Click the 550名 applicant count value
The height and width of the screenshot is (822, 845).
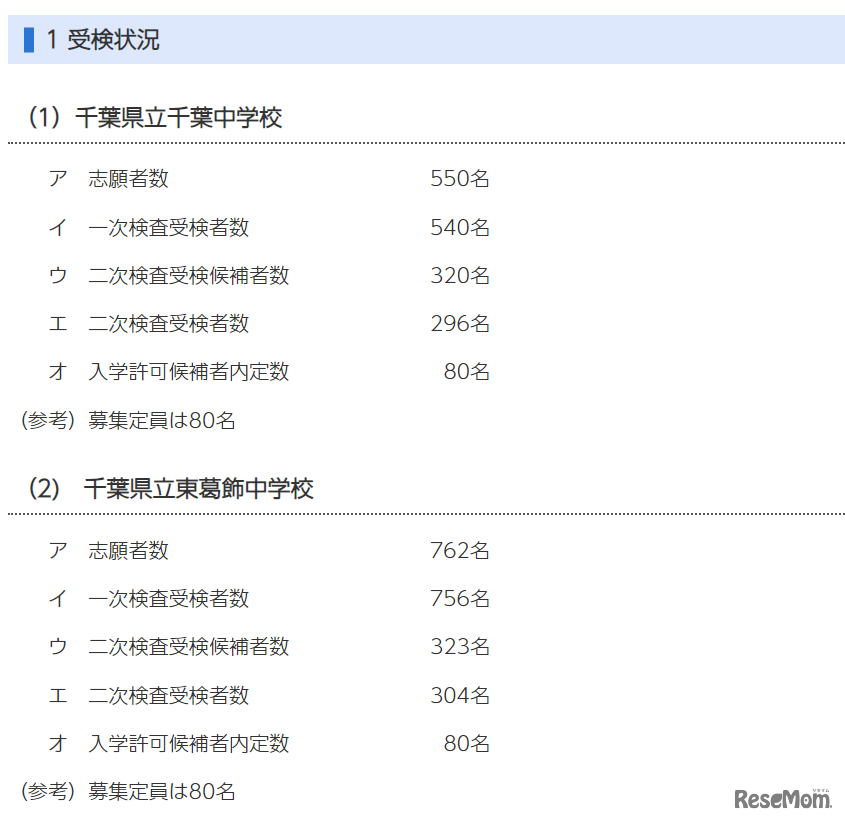[x=460, y=179]
